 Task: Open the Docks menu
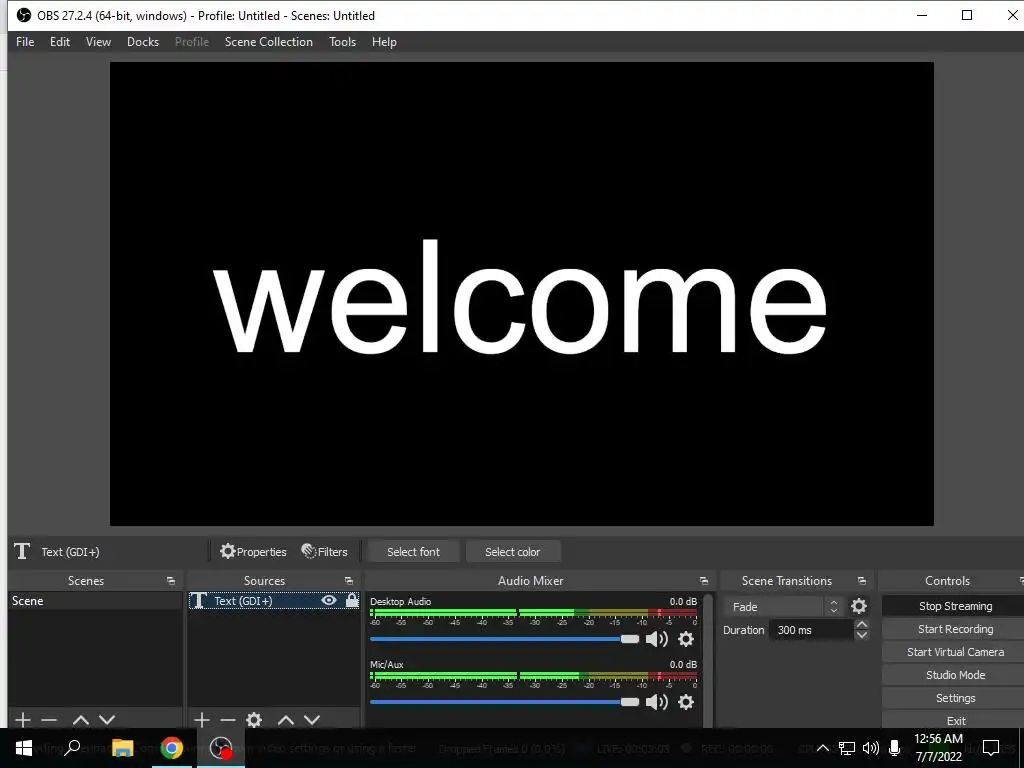143,42
